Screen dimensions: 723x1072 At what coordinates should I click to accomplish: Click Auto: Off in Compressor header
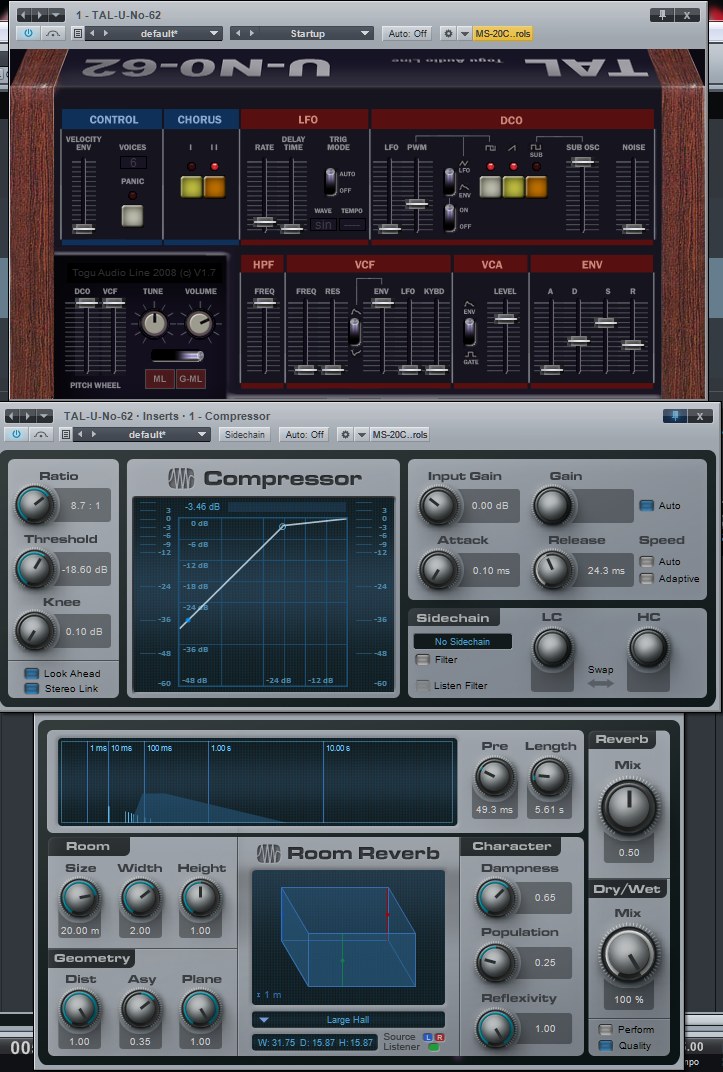(305, 434)
